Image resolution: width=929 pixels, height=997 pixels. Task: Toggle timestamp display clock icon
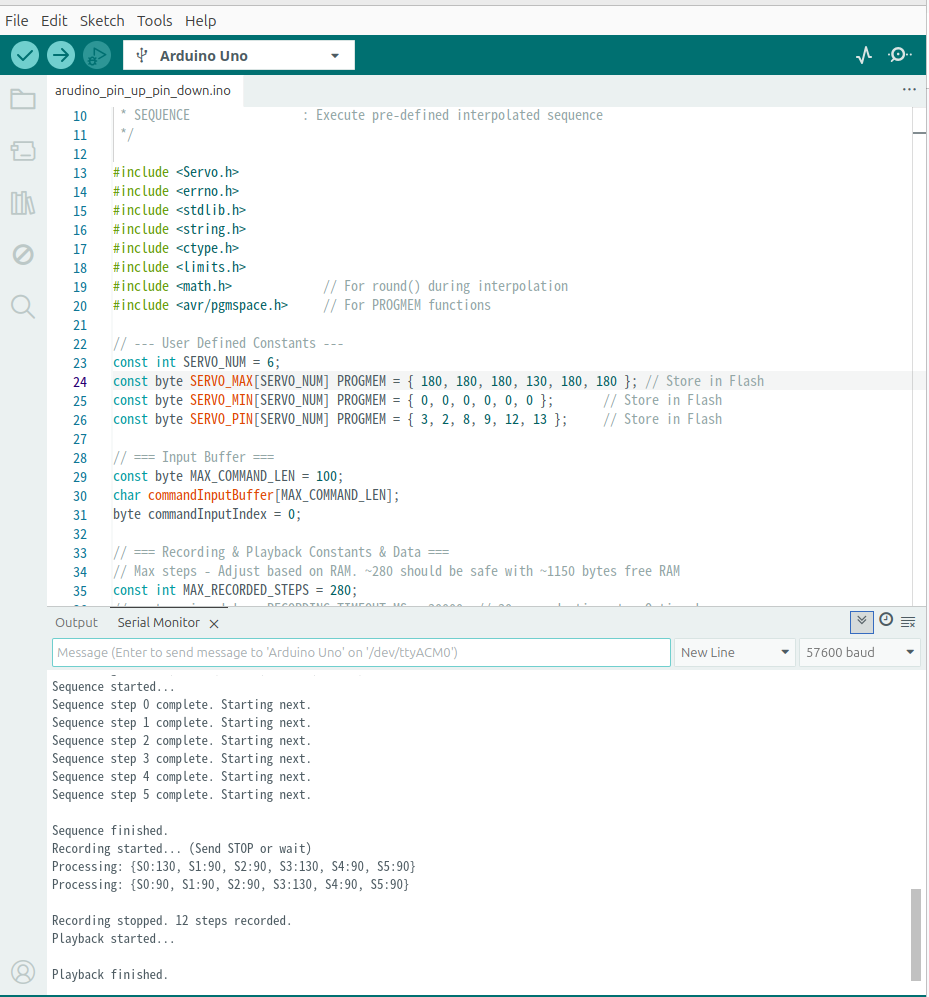click(886, 620)
